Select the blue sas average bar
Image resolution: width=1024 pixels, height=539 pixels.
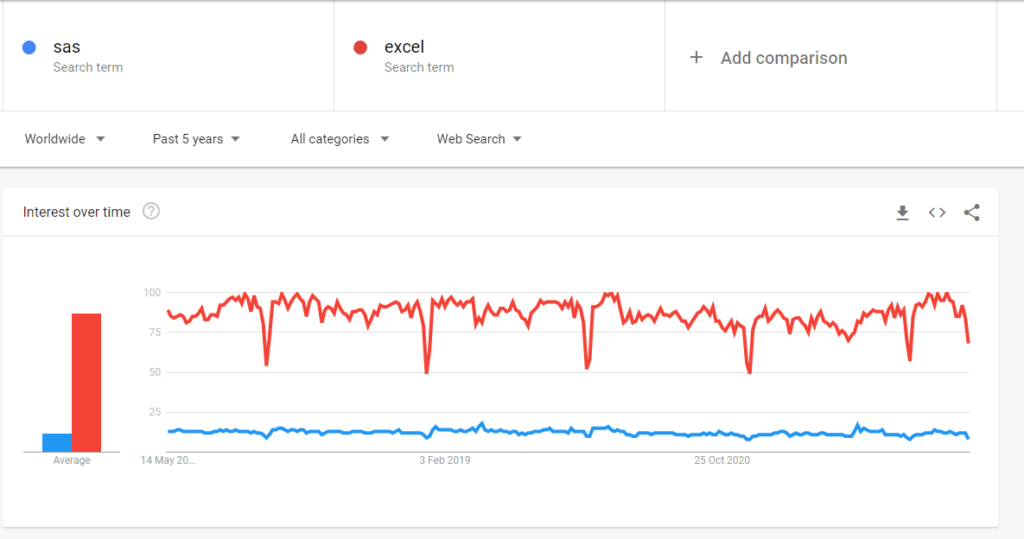tap(57, 442)
